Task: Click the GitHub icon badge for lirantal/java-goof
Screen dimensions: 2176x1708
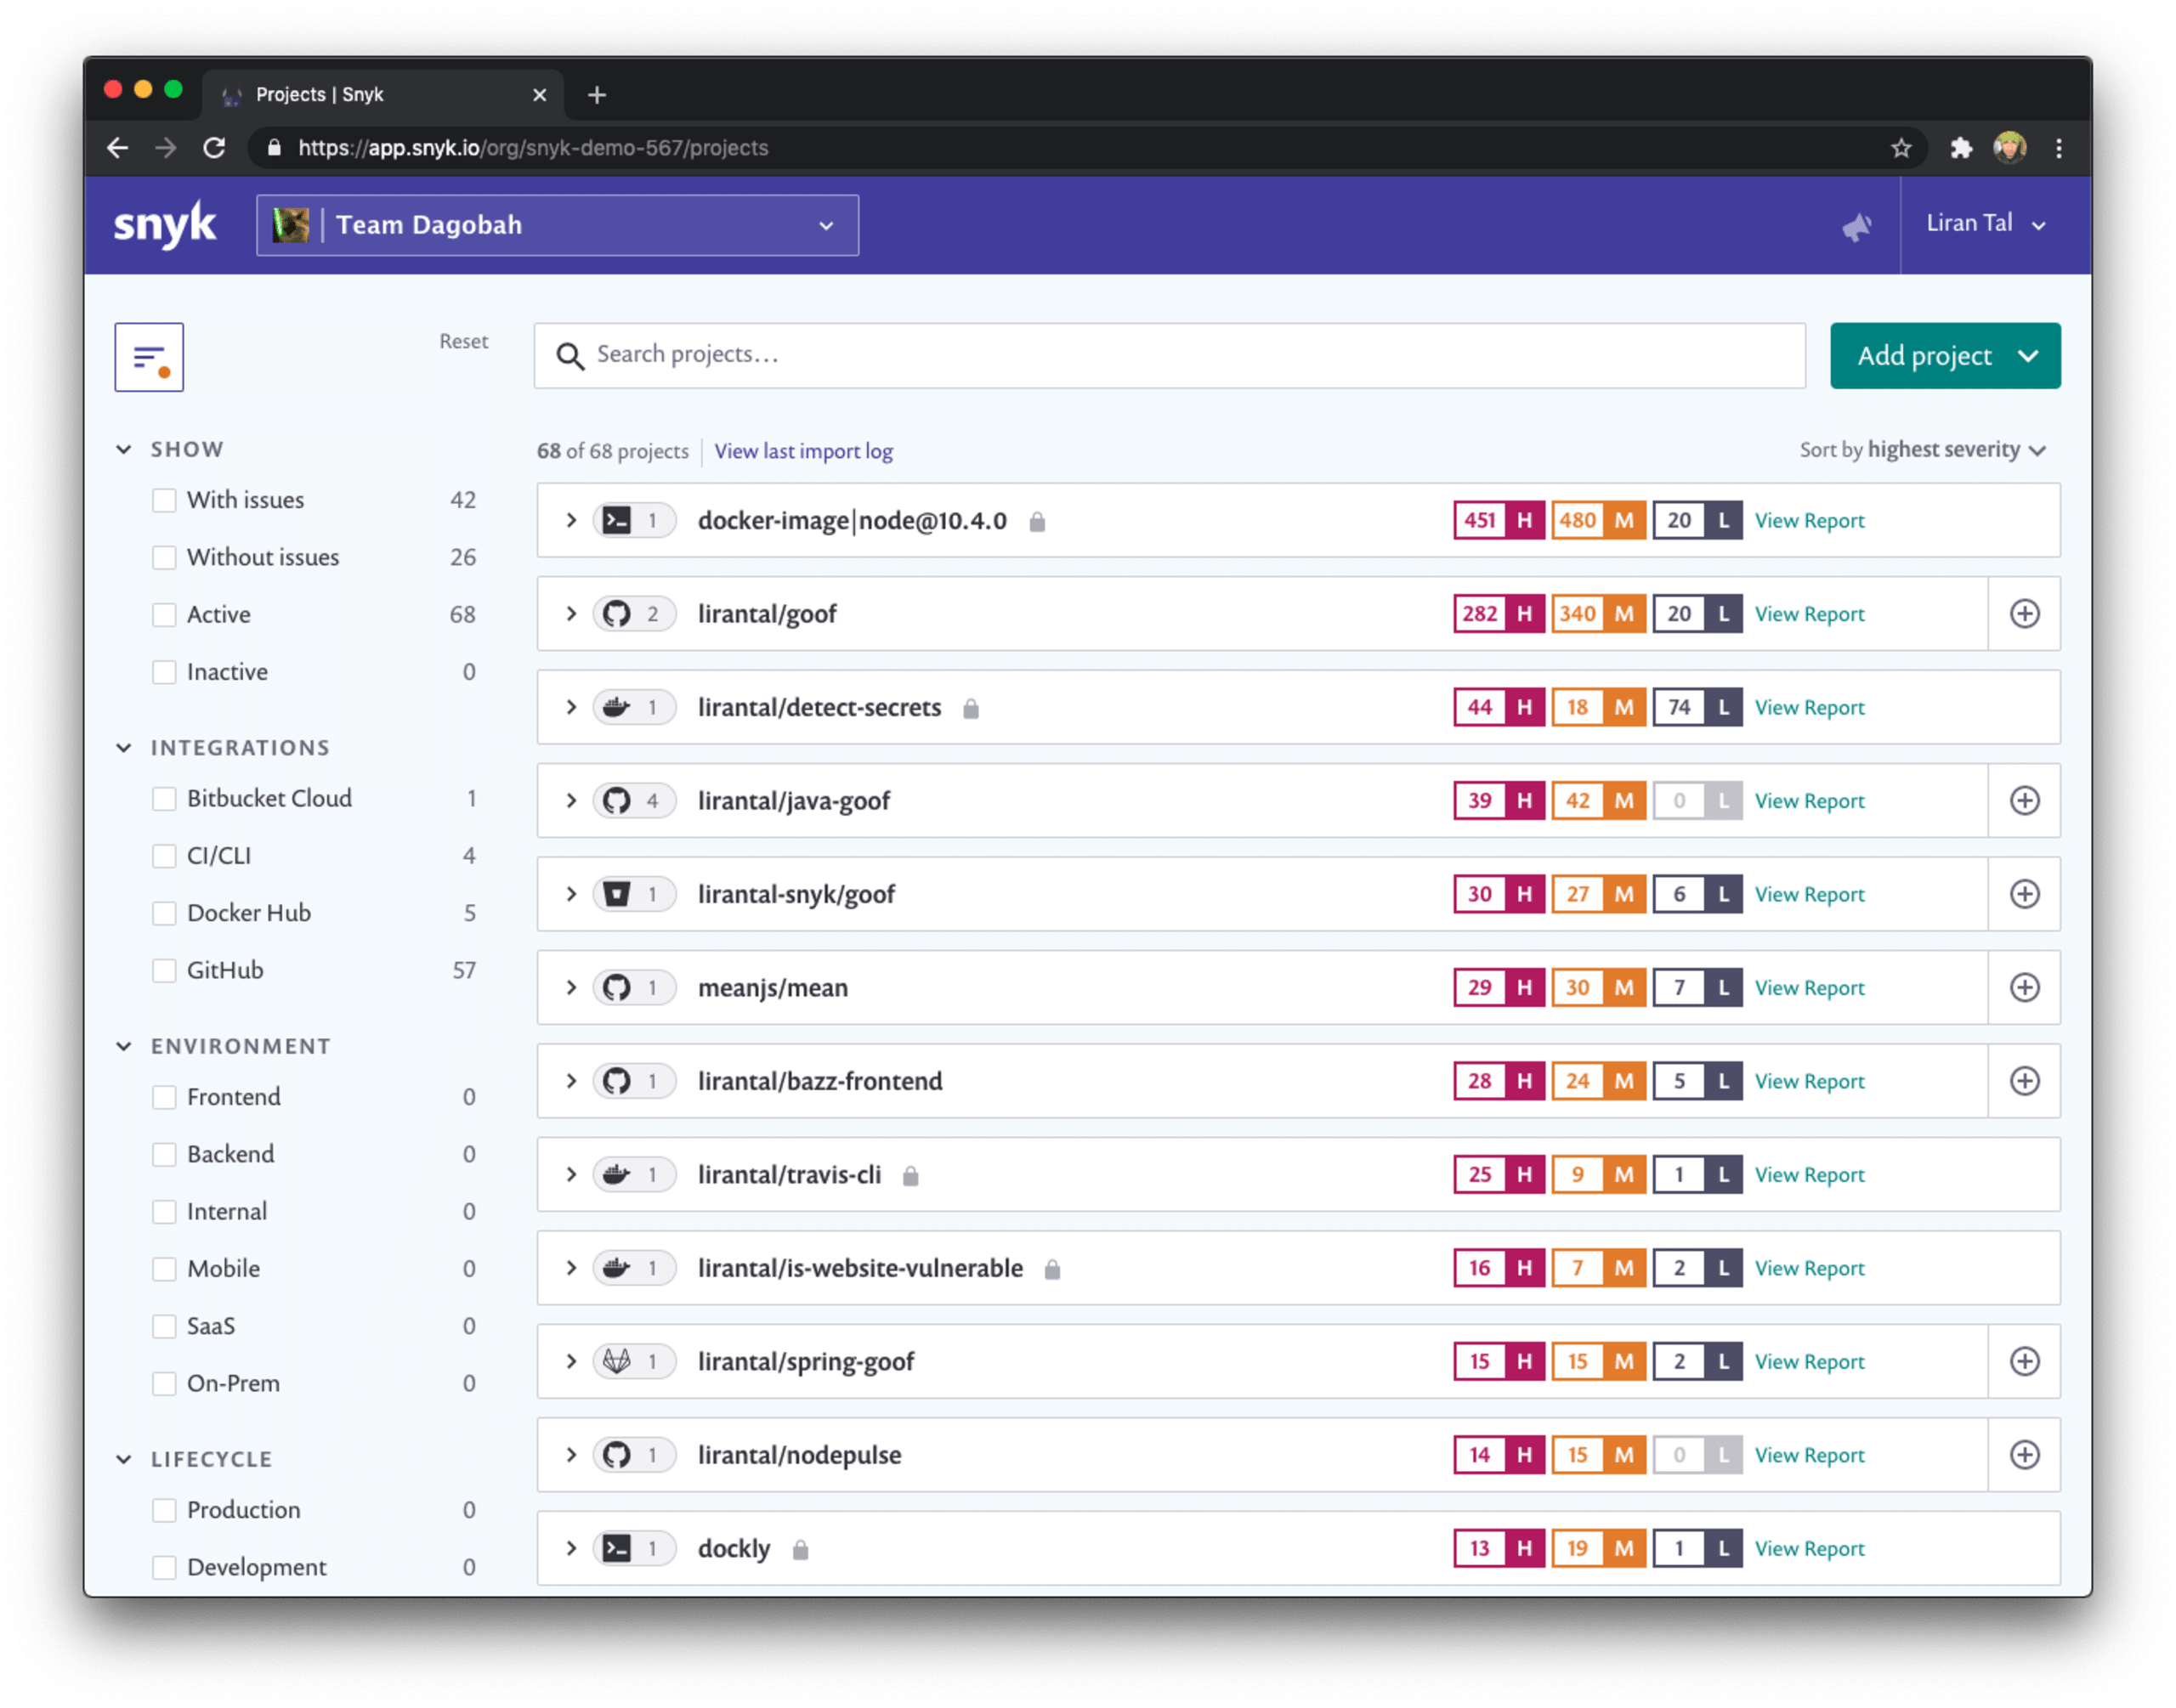Action: pos(617,801)
